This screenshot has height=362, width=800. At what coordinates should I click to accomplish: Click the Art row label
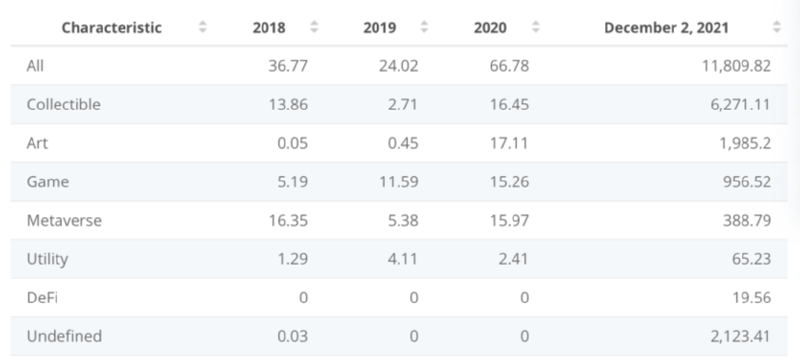[x=37, y=143]
